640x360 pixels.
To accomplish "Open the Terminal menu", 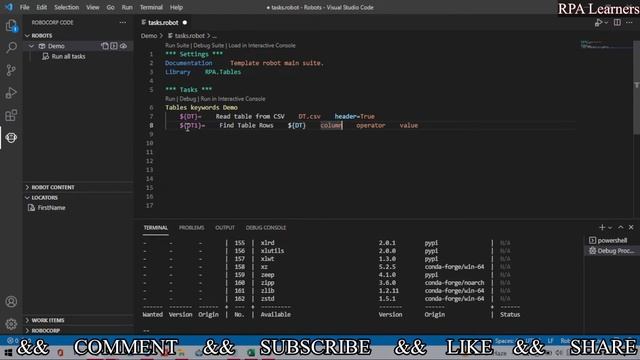I will (x=151, y=7).
